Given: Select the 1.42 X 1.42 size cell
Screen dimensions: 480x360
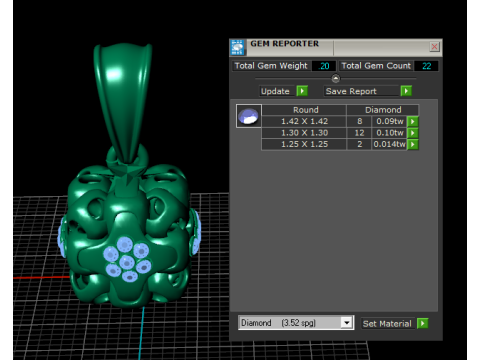Looking at the screenshot, I should [x=304, y=121].
